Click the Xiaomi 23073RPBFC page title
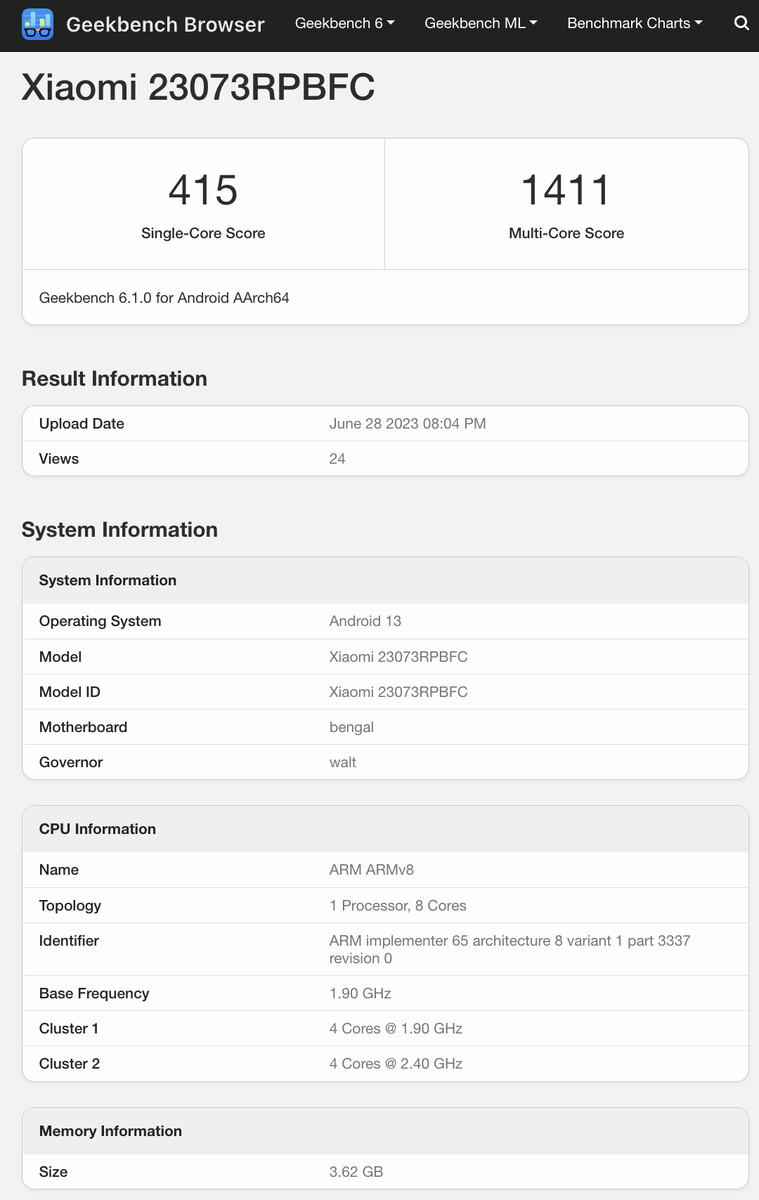759x1200 pixels. 198,87
